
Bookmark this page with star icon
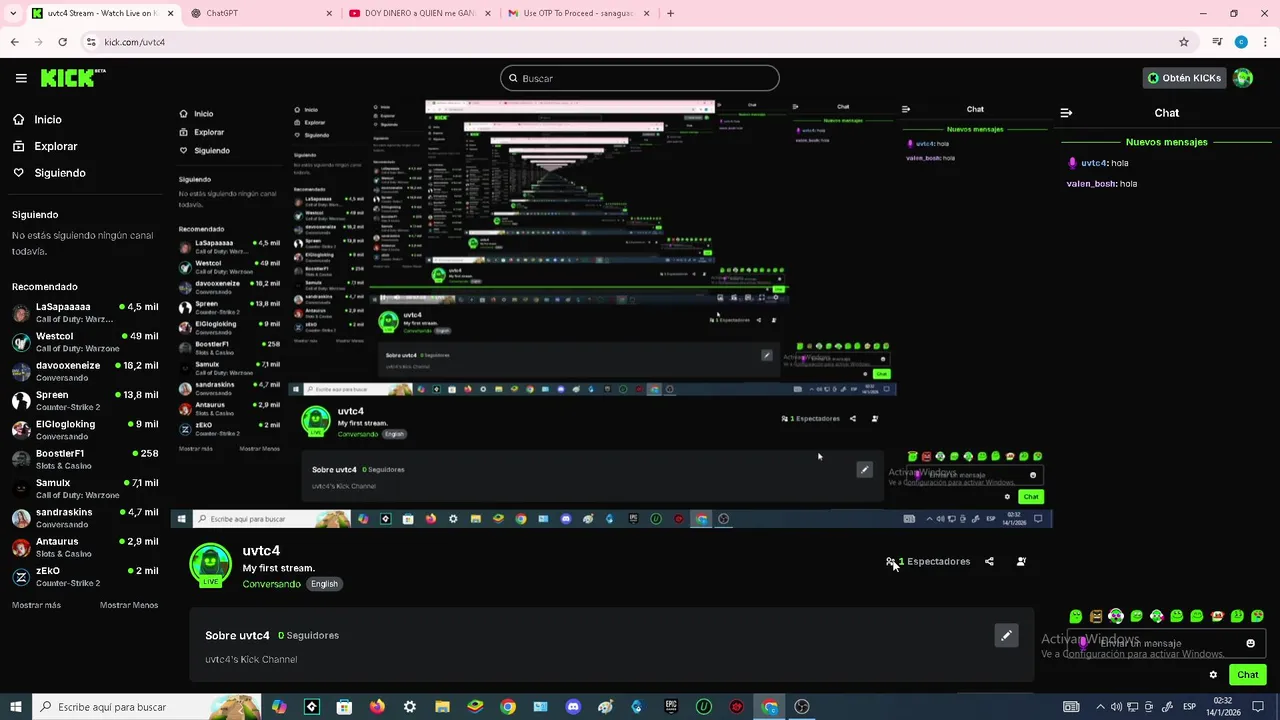pyautogui.click(x=1184, y=42)
